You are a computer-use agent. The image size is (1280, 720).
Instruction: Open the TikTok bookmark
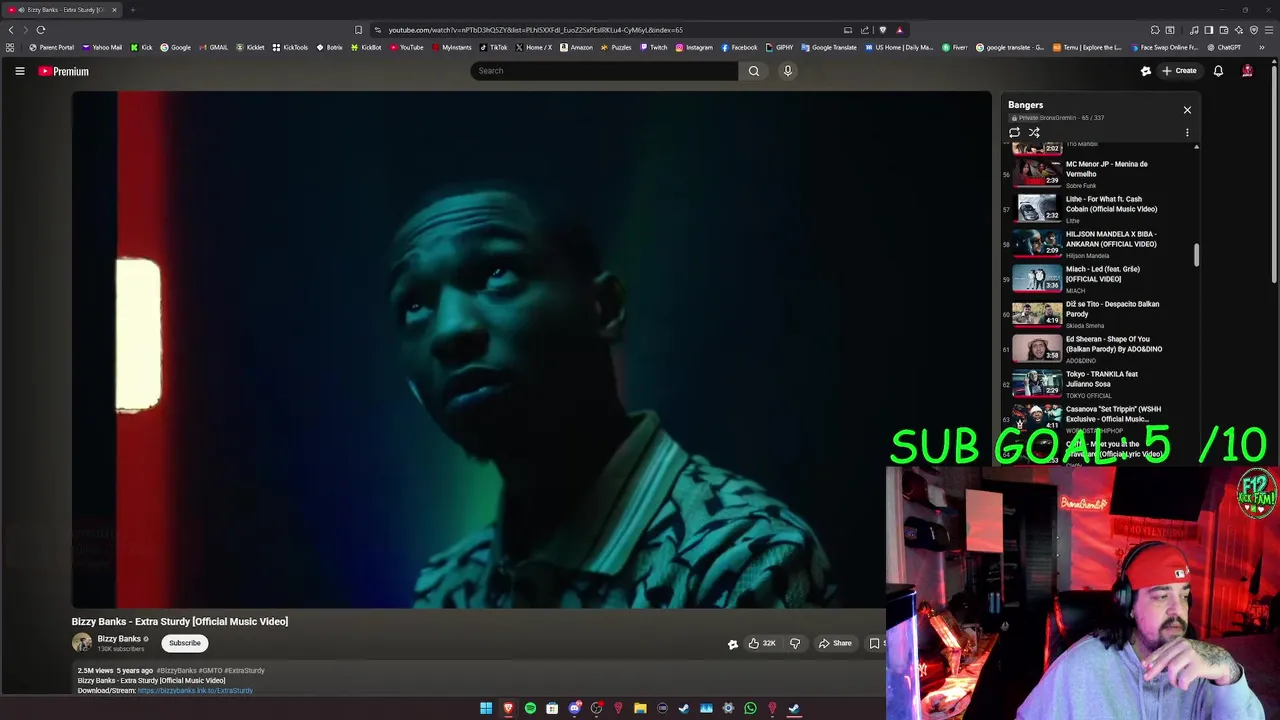click(493, 47)
